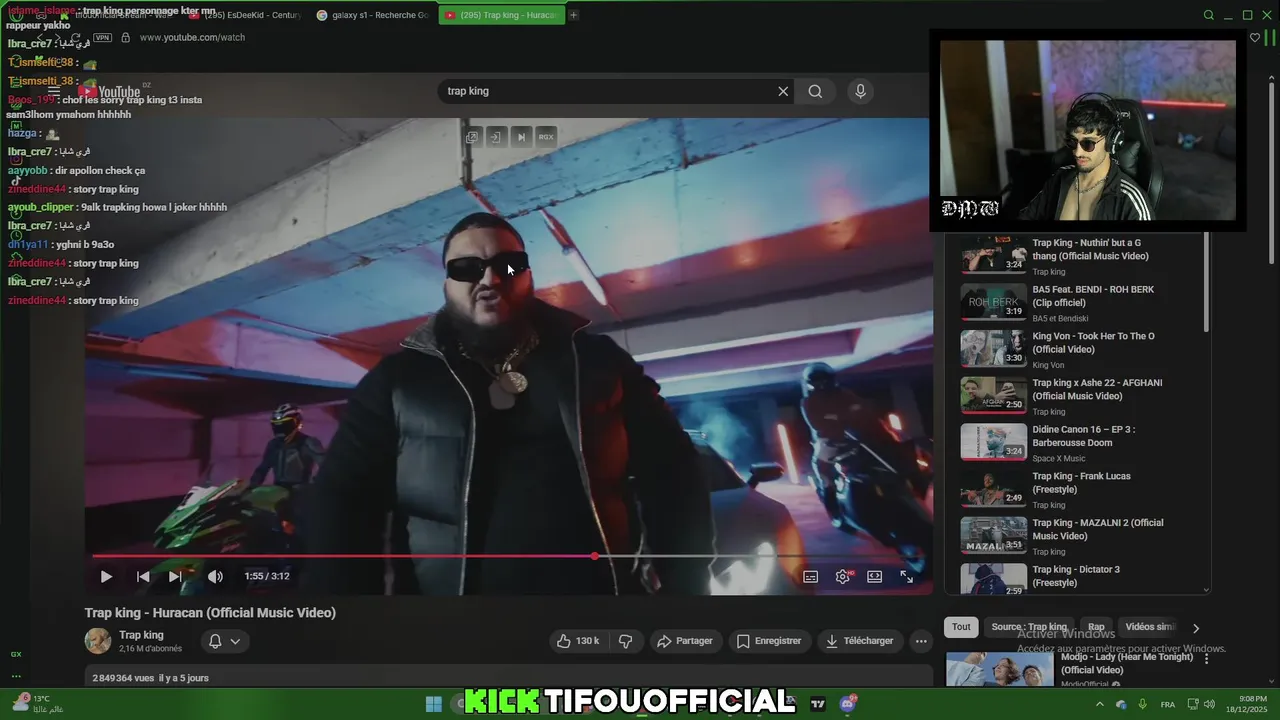The height and width of the screenshot is (720, 1280).
Task: Open King Von Took Her To The O
Action: click(1093, 343)
